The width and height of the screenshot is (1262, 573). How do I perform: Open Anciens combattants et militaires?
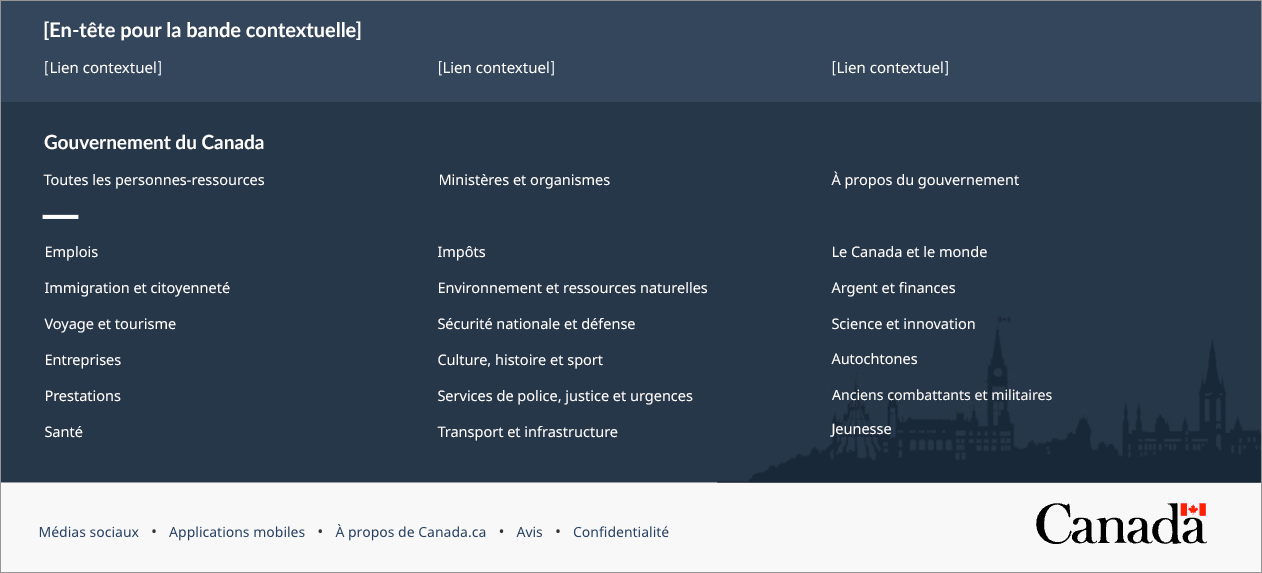point(941,395)
